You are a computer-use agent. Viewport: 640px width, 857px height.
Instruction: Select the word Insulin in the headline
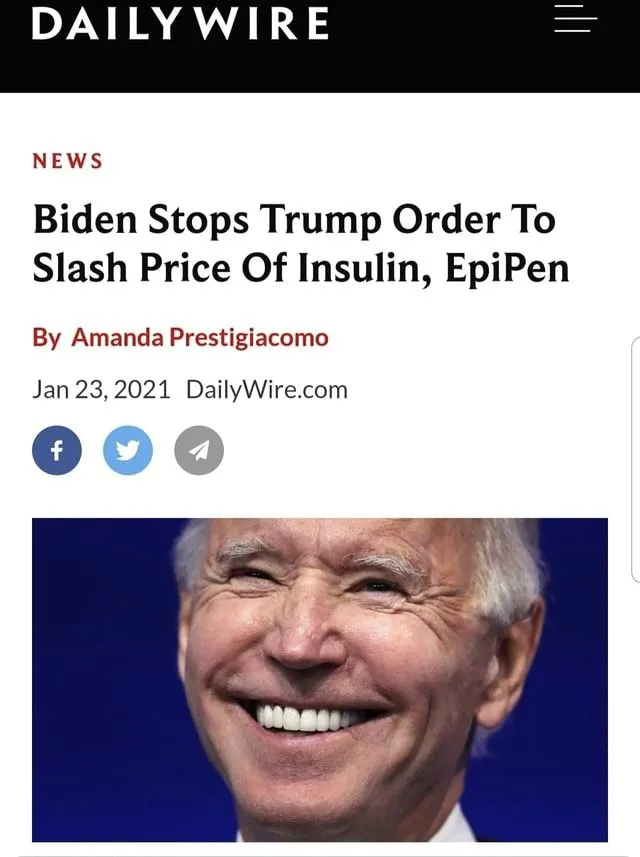(x=366, y=268)
